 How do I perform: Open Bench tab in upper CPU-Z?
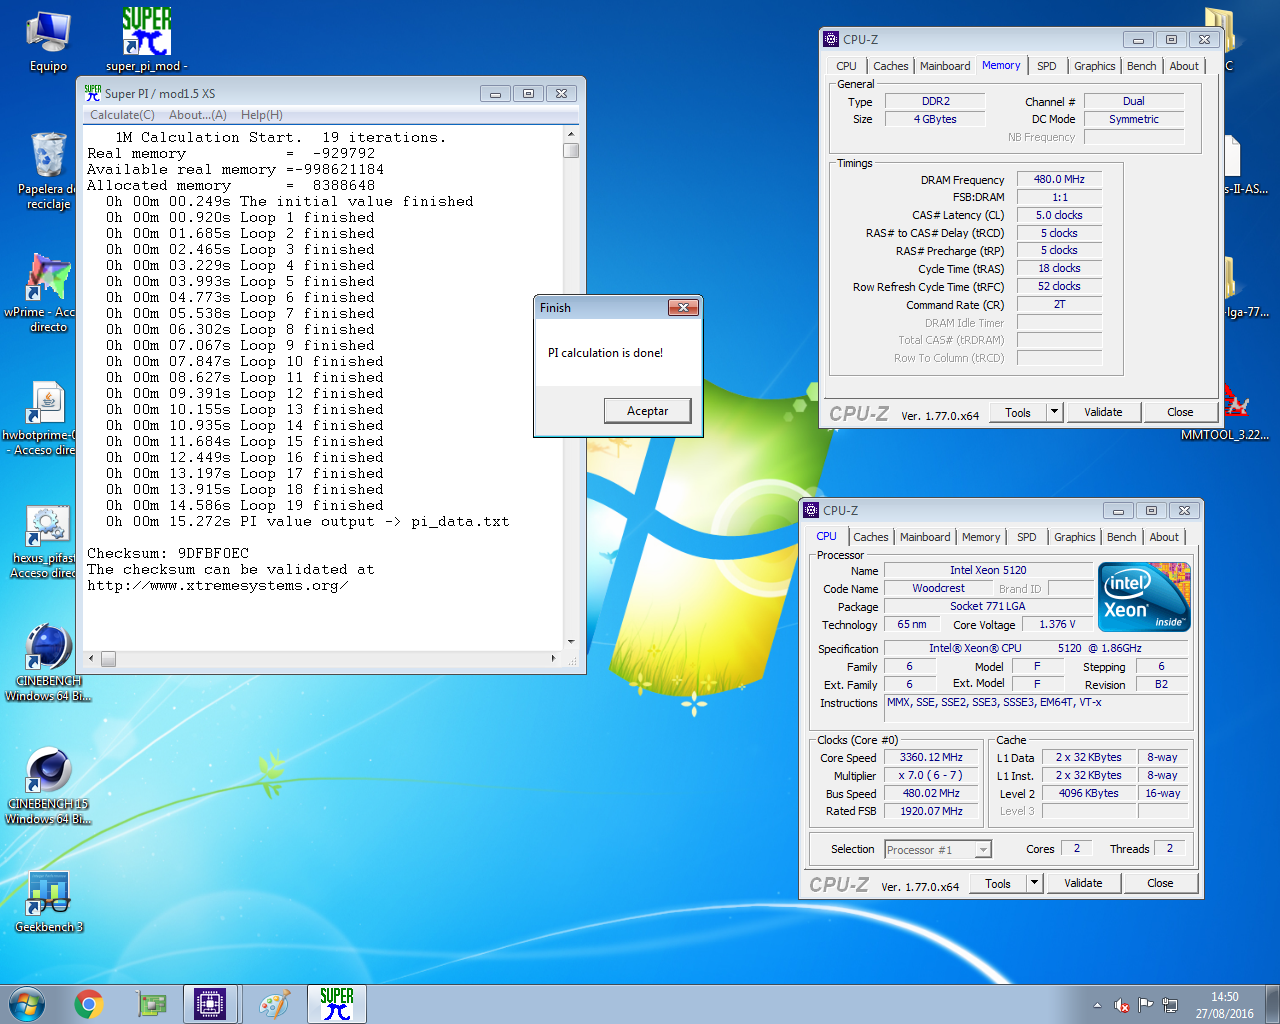point(1141,66)
